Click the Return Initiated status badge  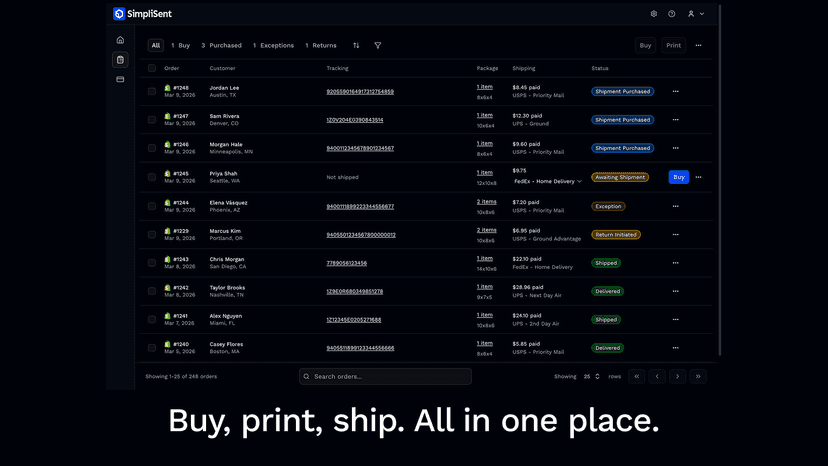(616, 235)
